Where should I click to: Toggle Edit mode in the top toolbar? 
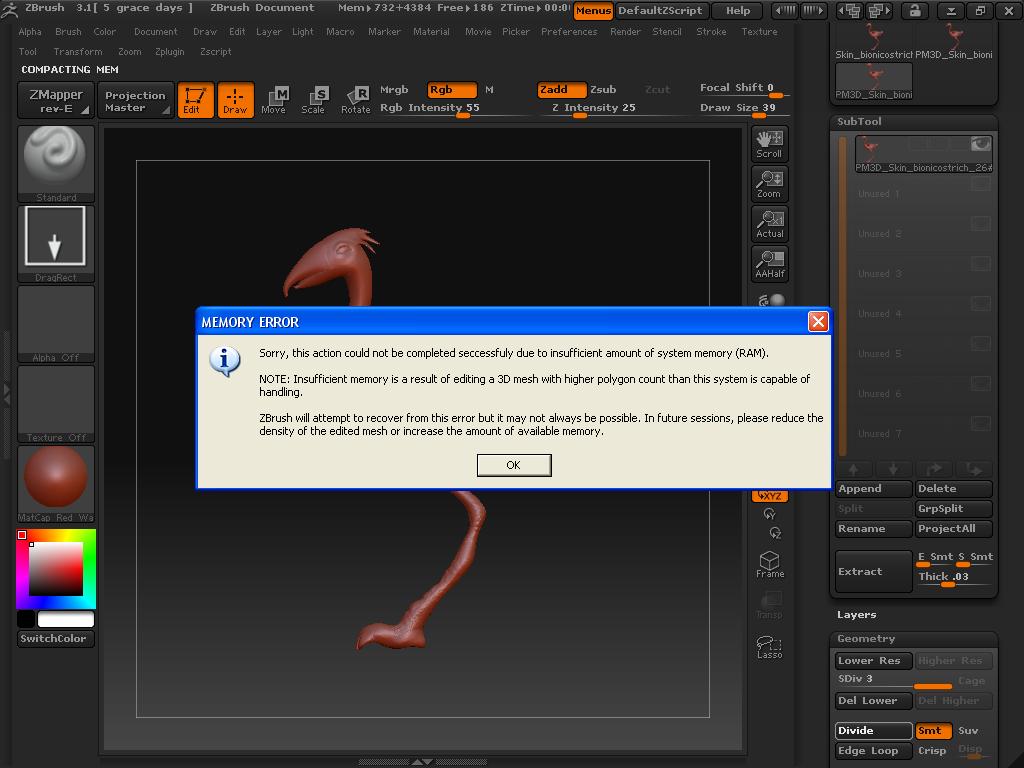[x=196, y=100]
